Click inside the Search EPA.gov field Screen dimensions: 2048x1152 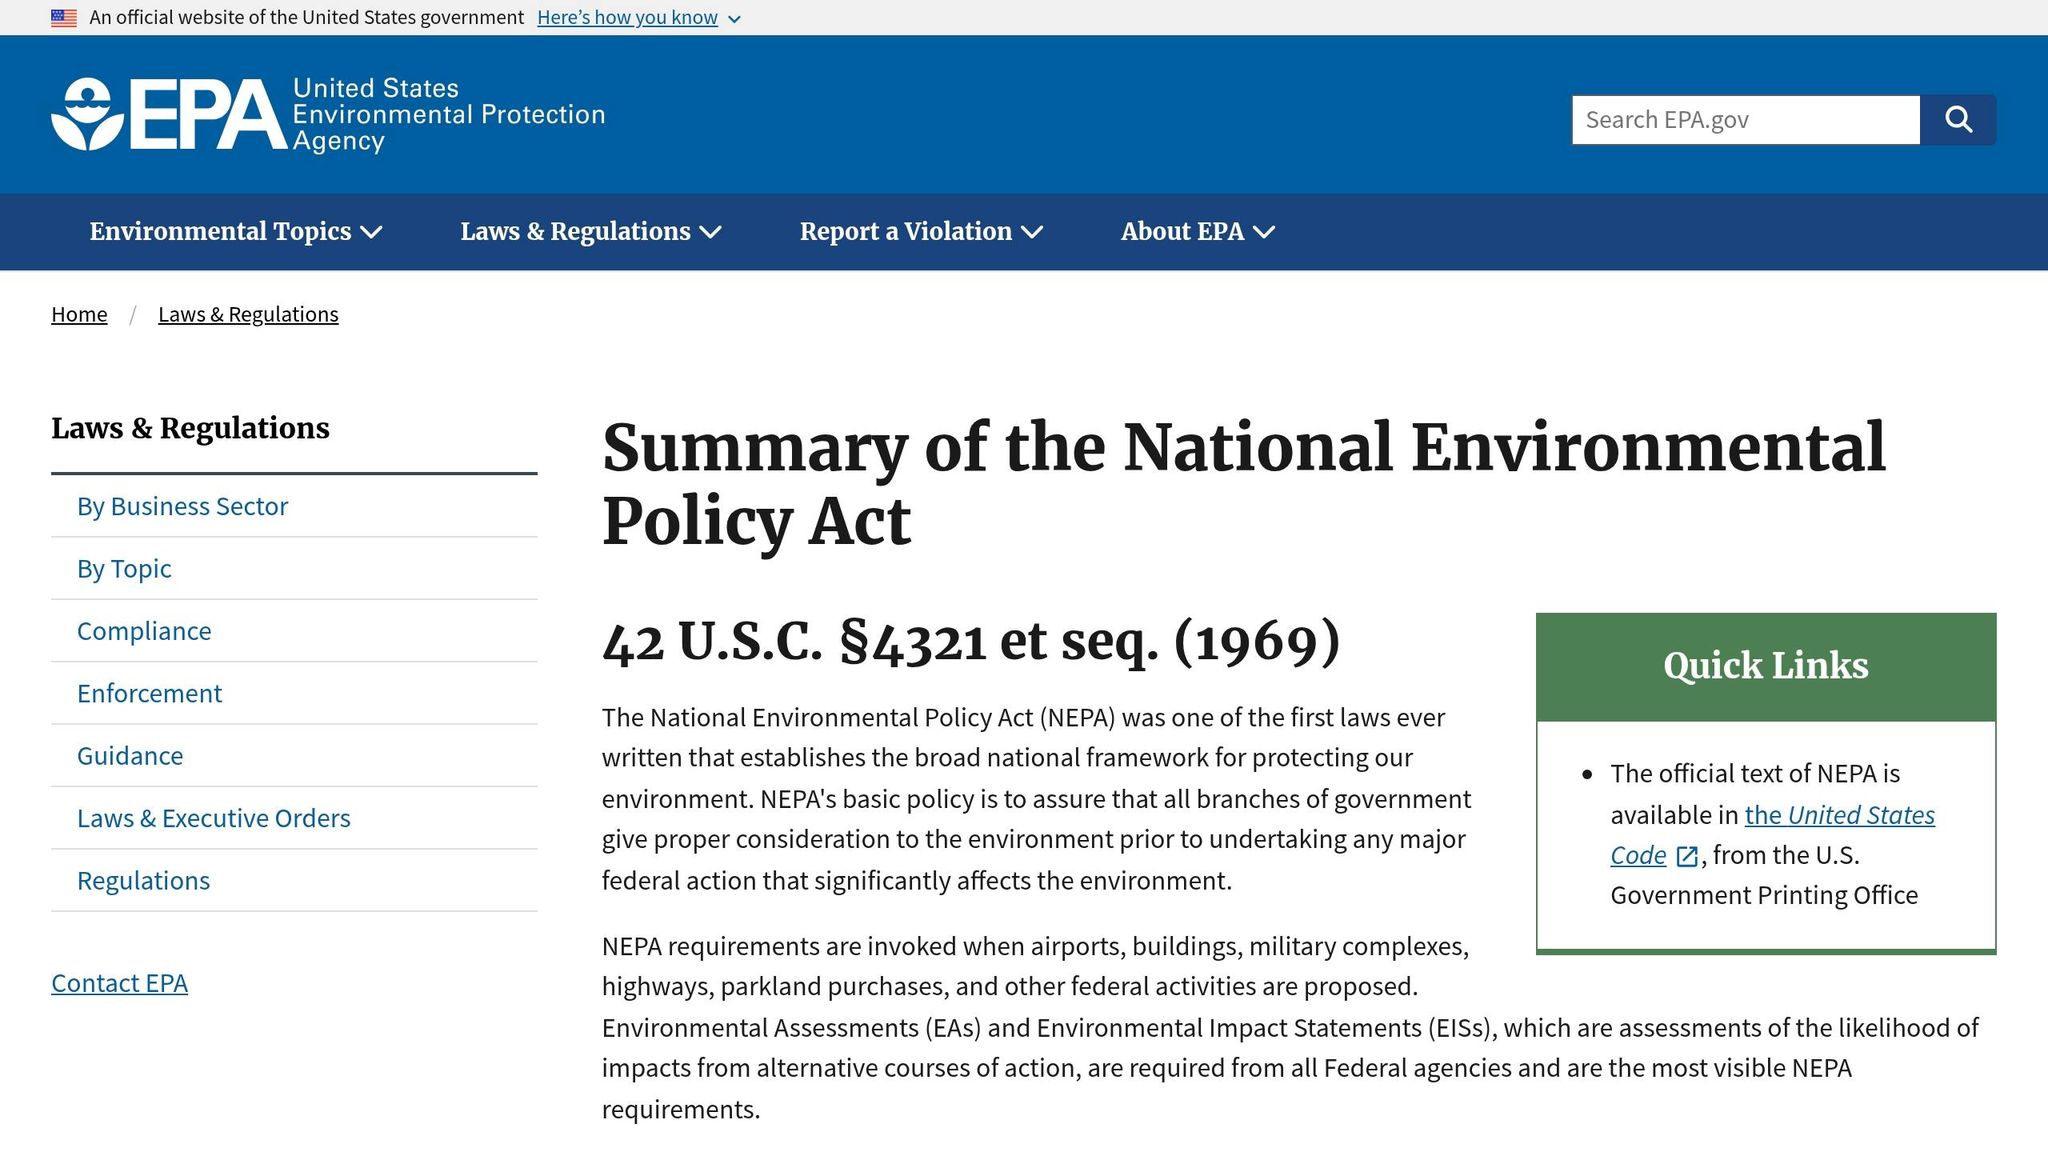(x=1746, y=120)
